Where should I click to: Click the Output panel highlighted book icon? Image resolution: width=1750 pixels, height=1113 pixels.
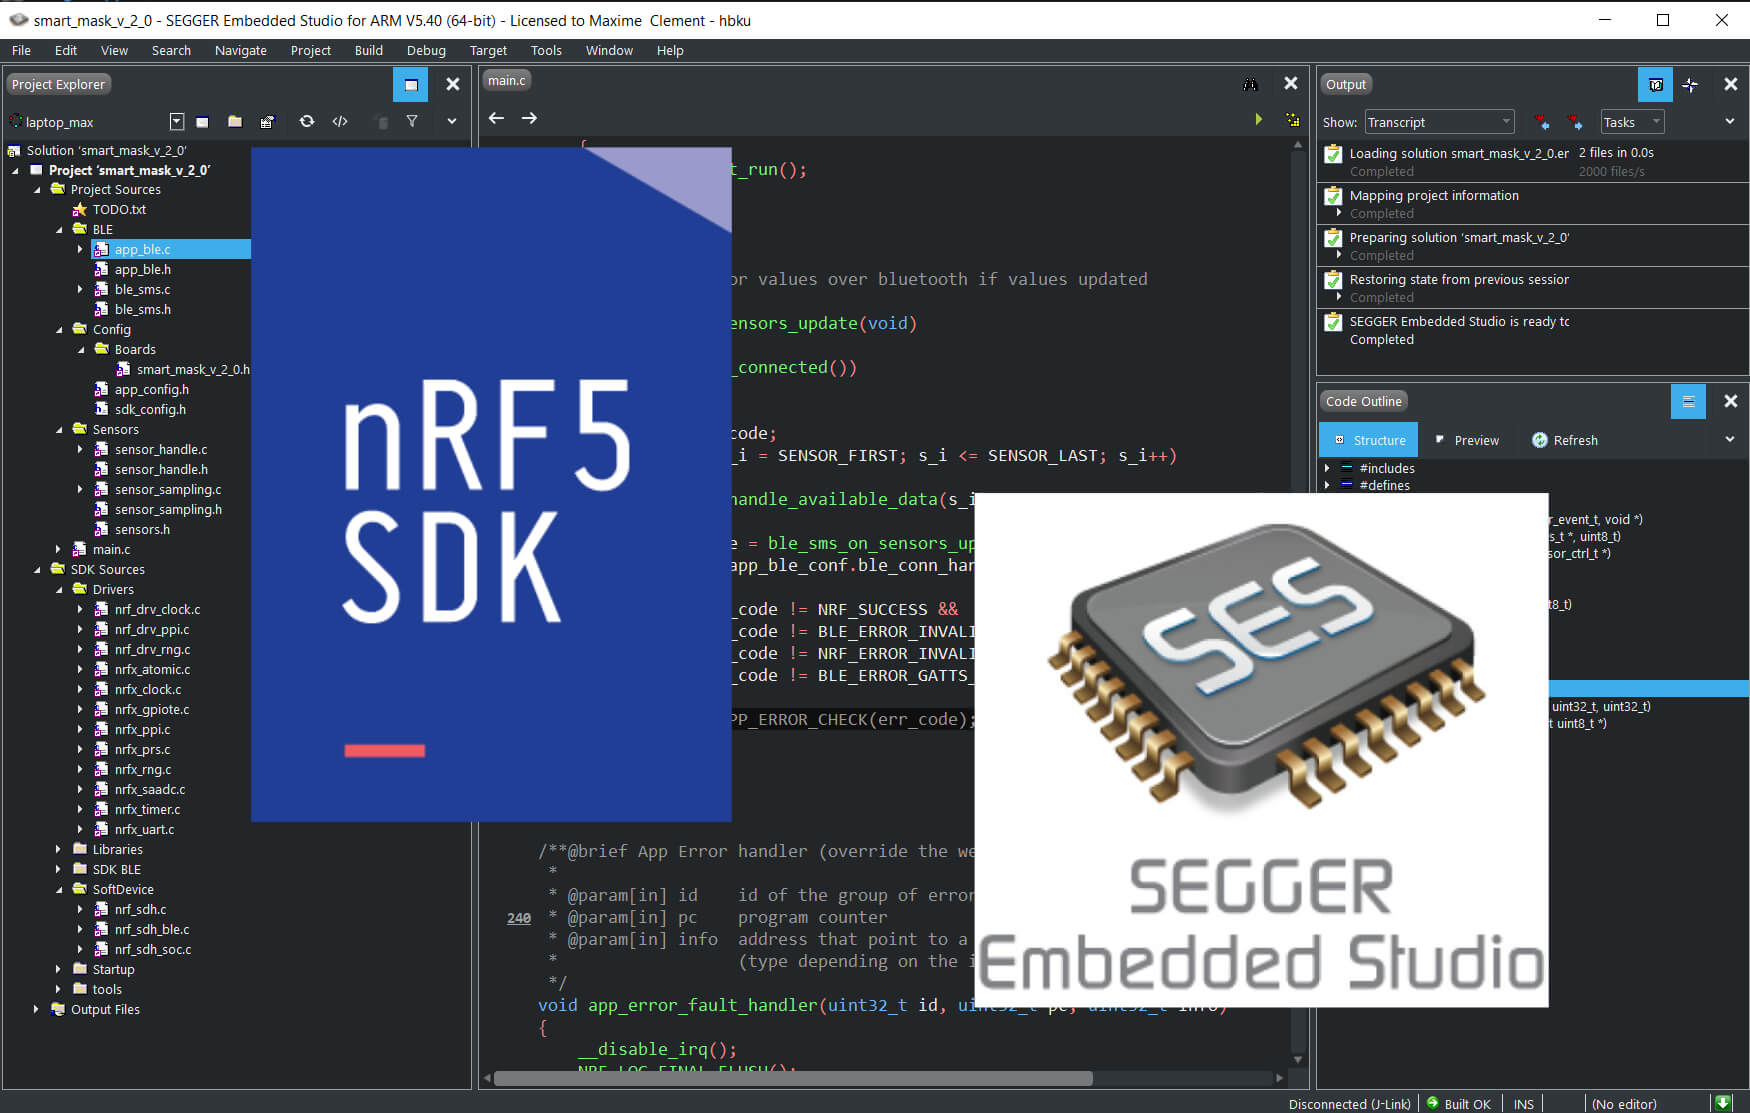pyautogui.click(x=1655, y=85)
